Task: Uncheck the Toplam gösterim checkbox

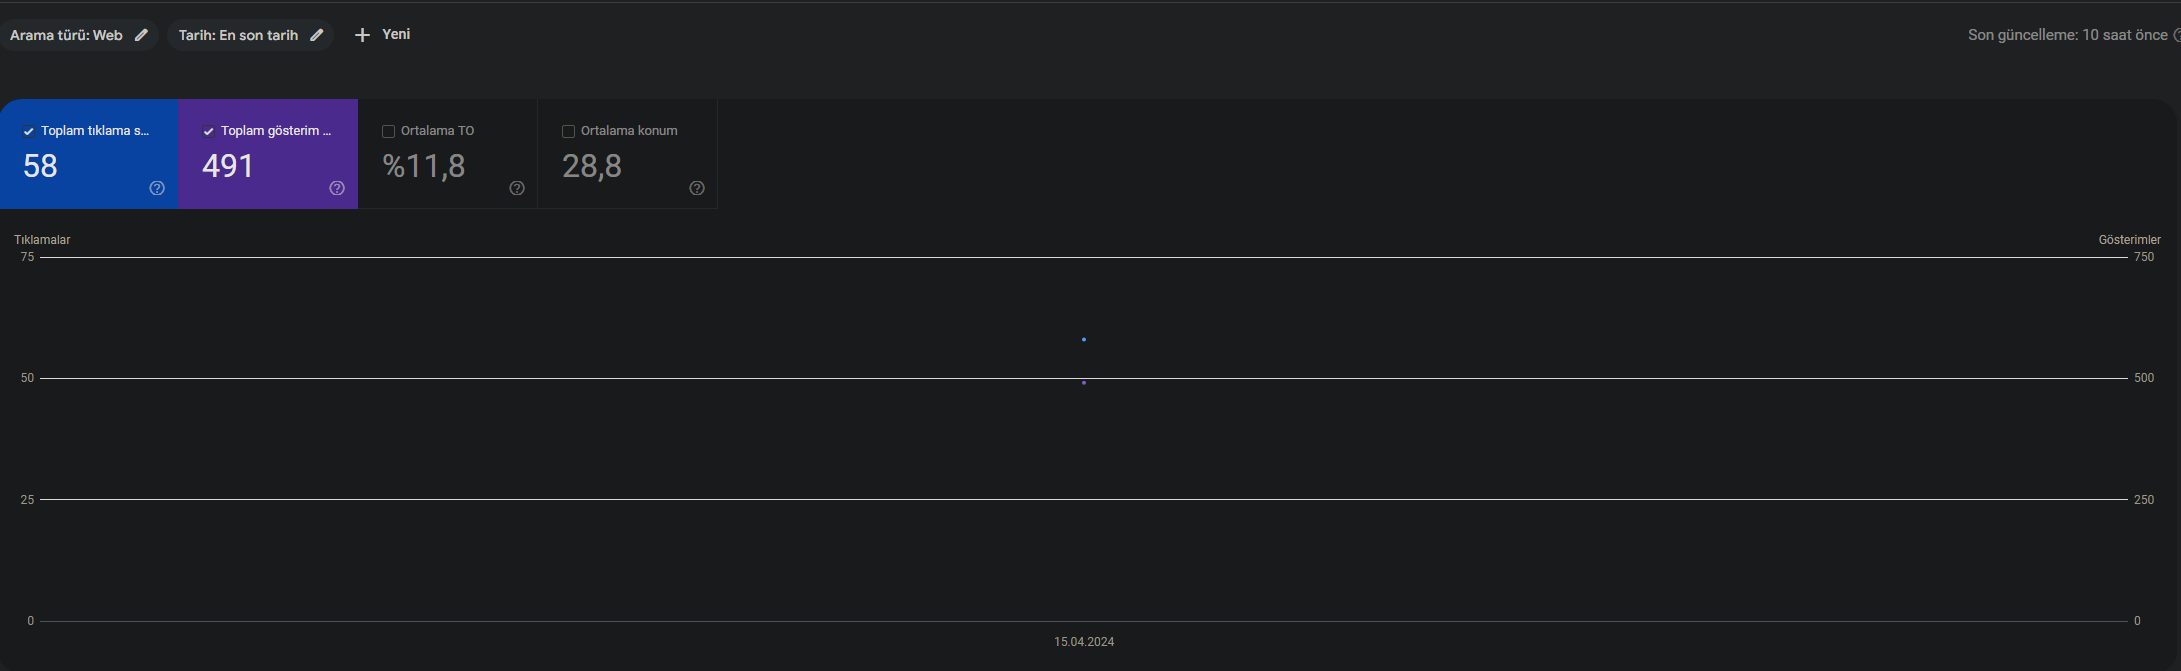Action: 209,131
